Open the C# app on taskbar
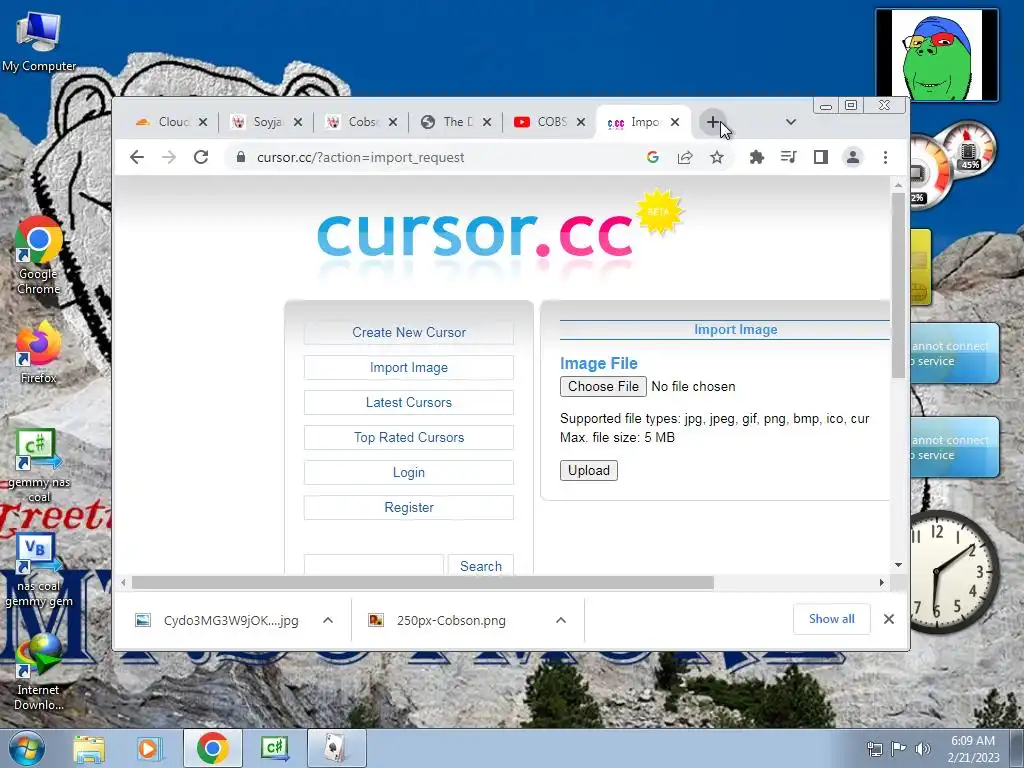The width and height of the screenshot is (1024, 768). 274,748
